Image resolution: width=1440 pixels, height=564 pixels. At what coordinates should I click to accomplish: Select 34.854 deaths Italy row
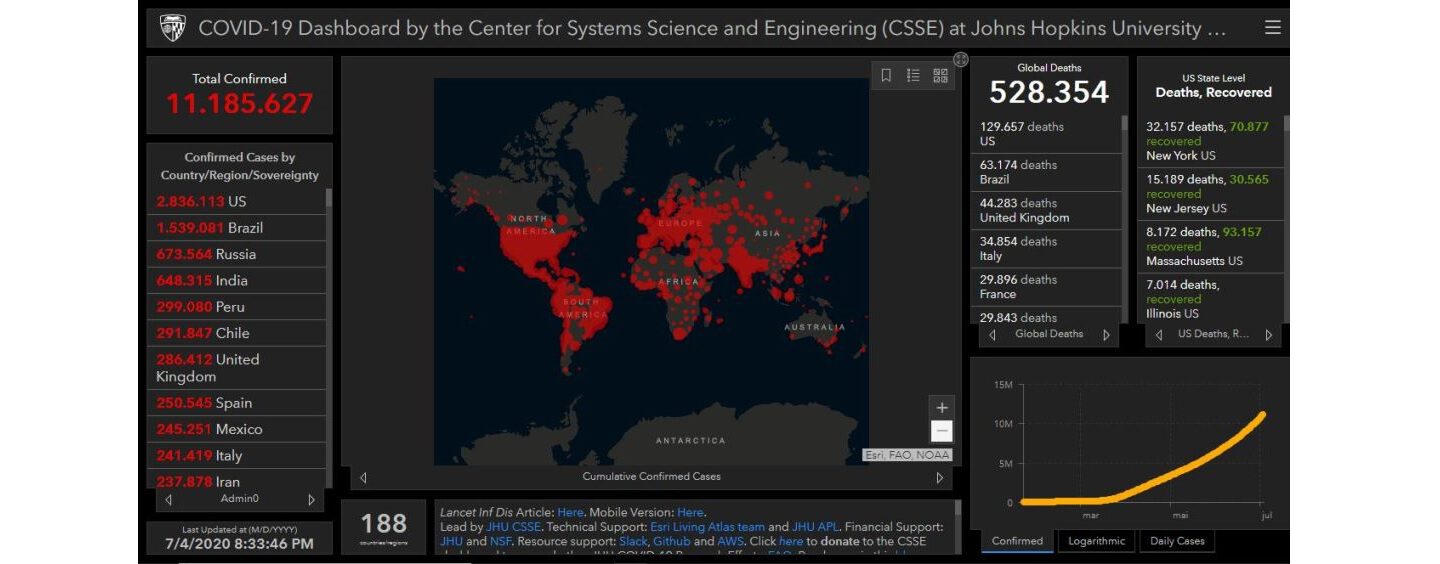[x=1046, y=249]
